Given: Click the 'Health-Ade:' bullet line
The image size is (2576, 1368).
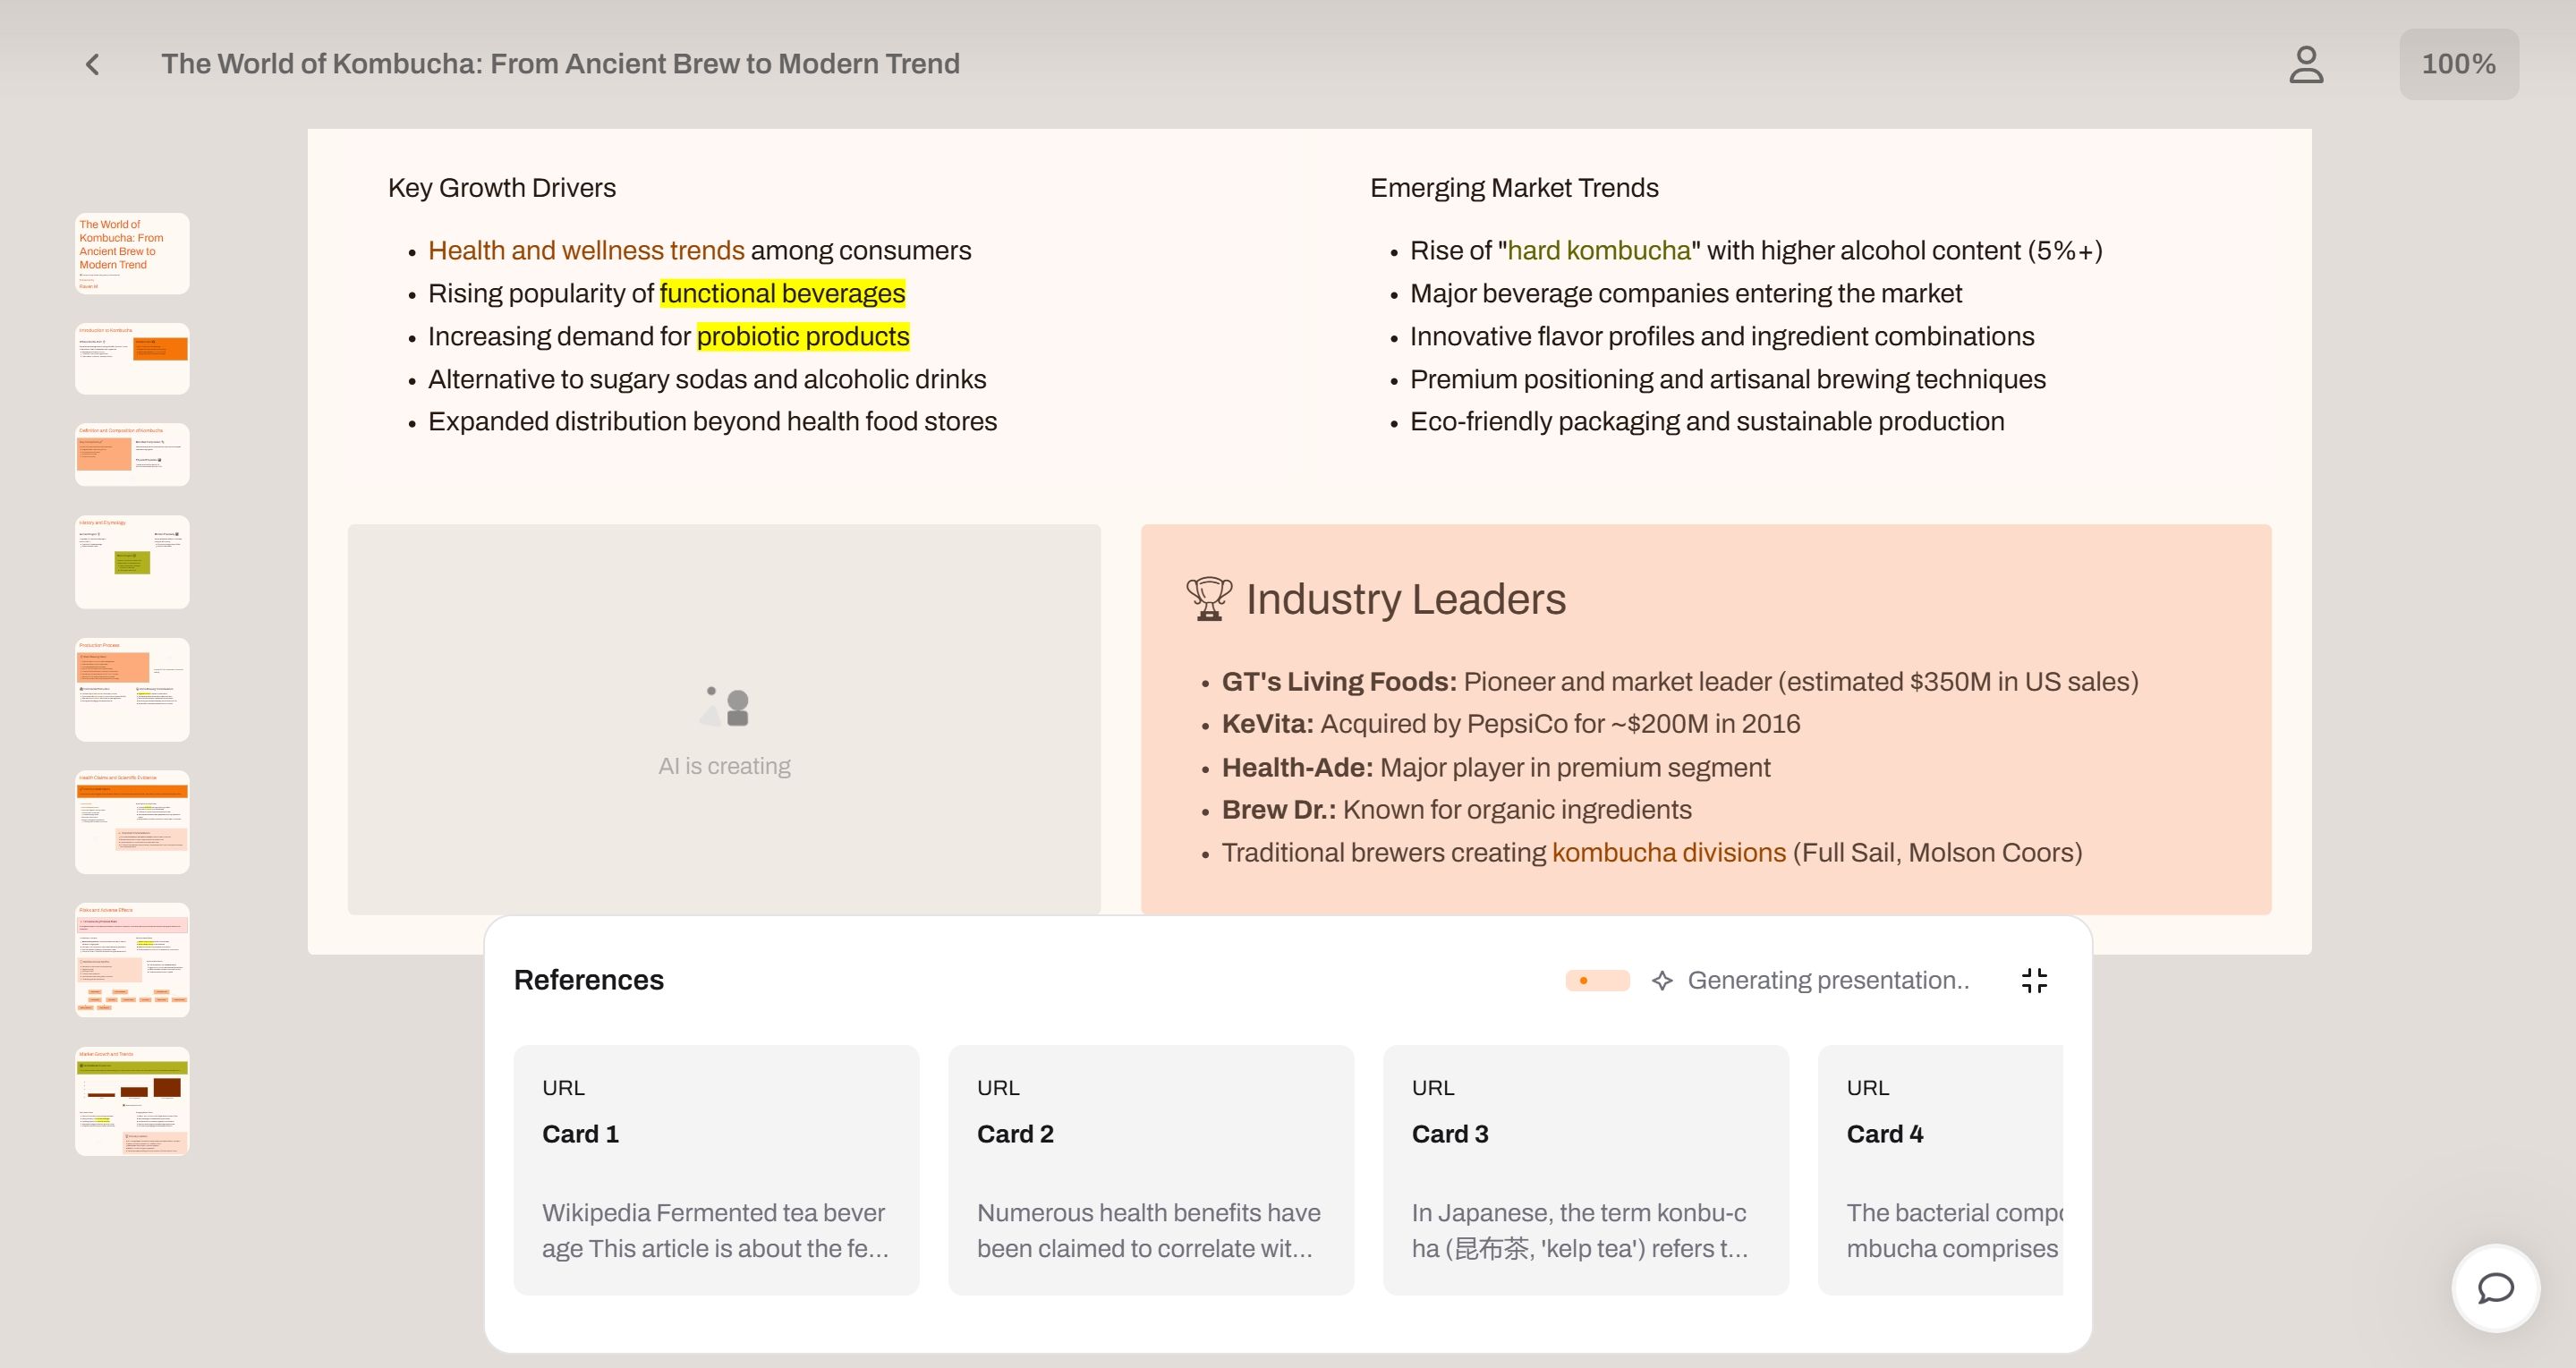Looking at the screenshot, I should [x=1496, y=768].
